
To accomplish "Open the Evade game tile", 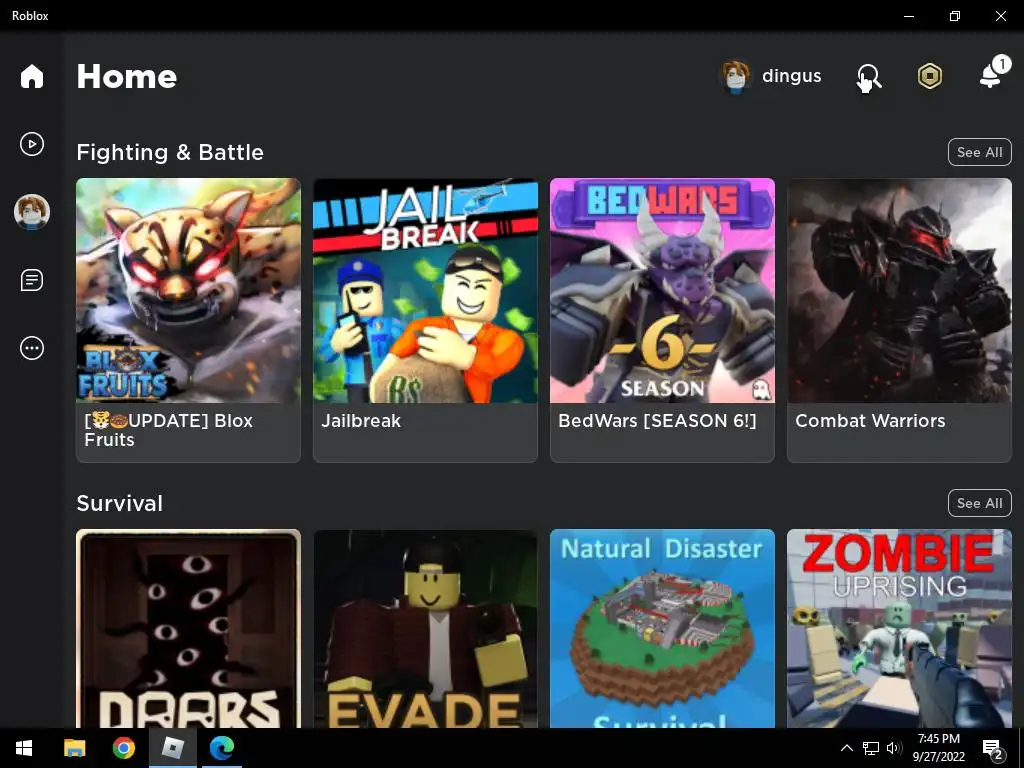I will click(425, 628).
